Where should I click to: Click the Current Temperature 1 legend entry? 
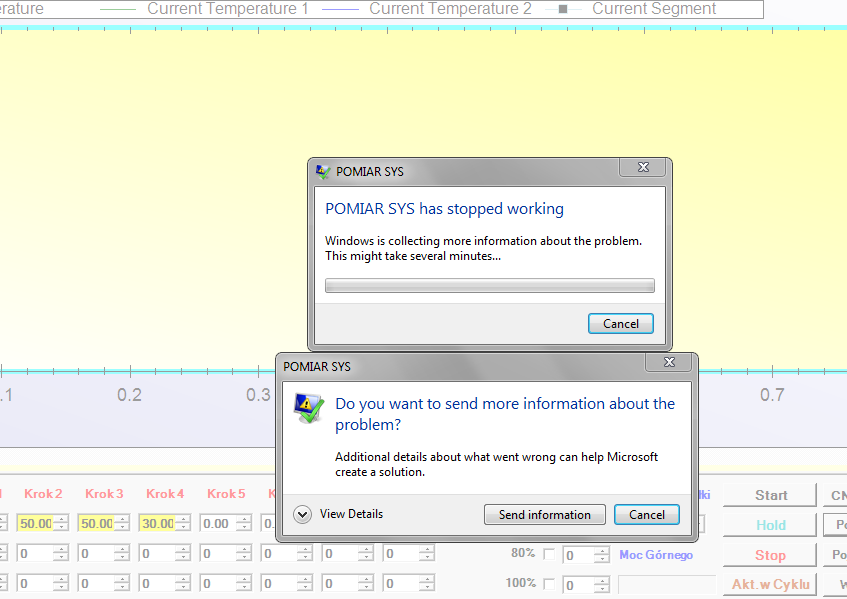pos(205,9)
